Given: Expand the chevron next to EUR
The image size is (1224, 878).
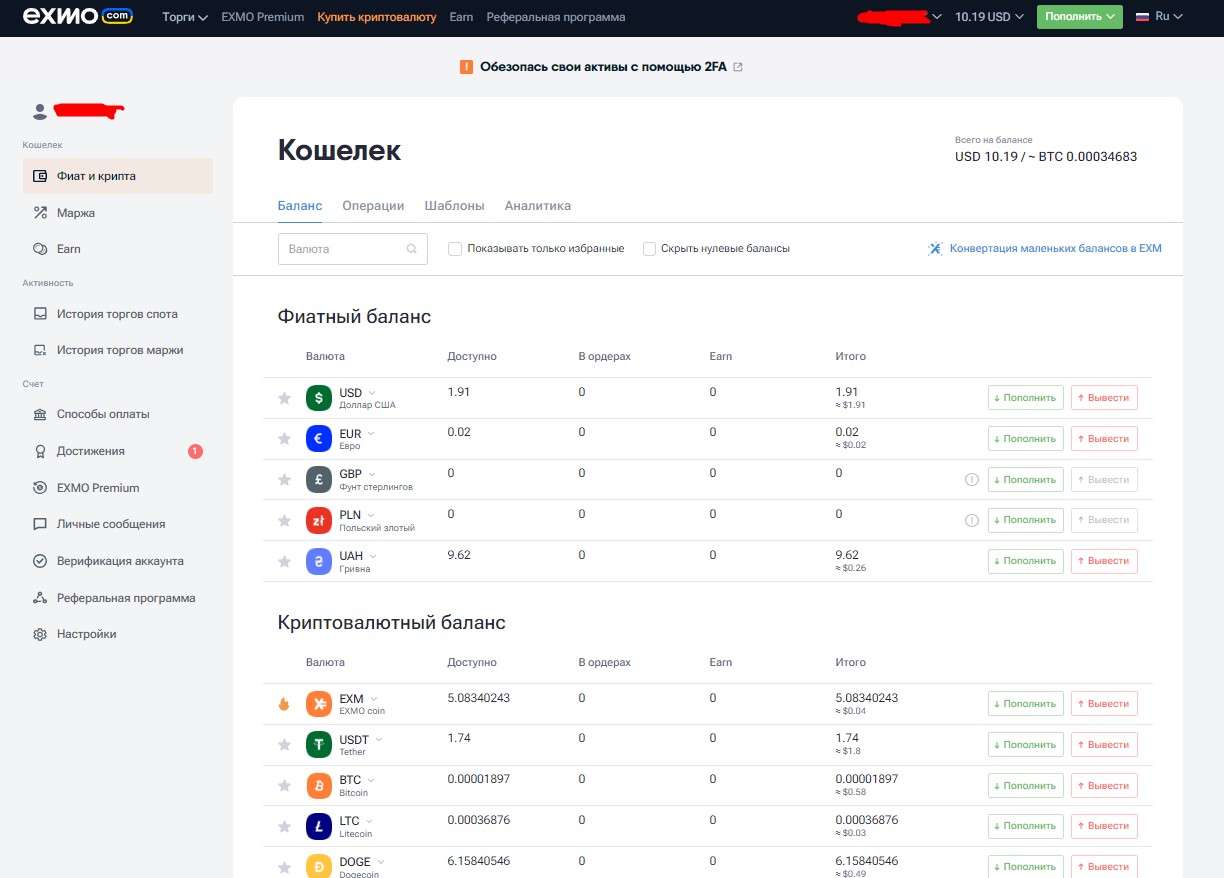Looking at the screenshot, I should coord(371,433).
